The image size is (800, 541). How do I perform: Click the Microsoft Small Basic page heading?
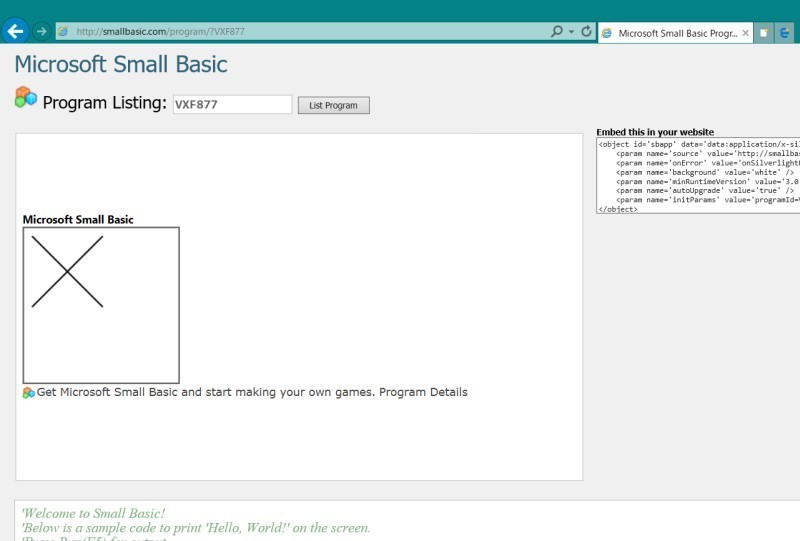(121, 64)
